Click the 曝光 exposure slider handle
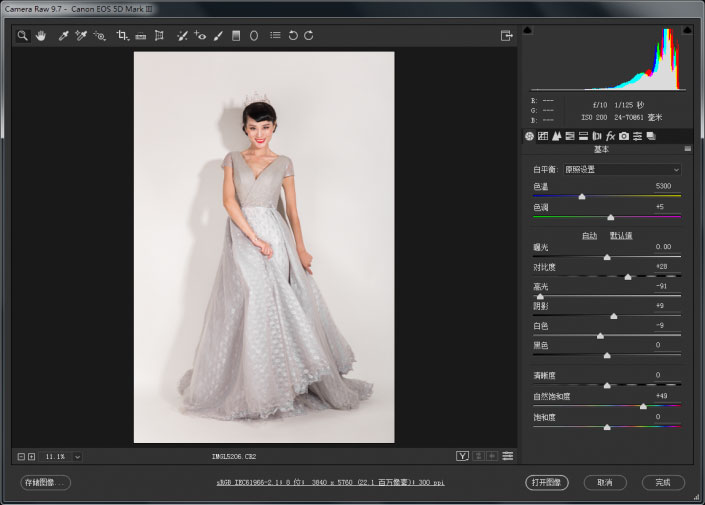705x505 pixels. [x=607, y=257]
